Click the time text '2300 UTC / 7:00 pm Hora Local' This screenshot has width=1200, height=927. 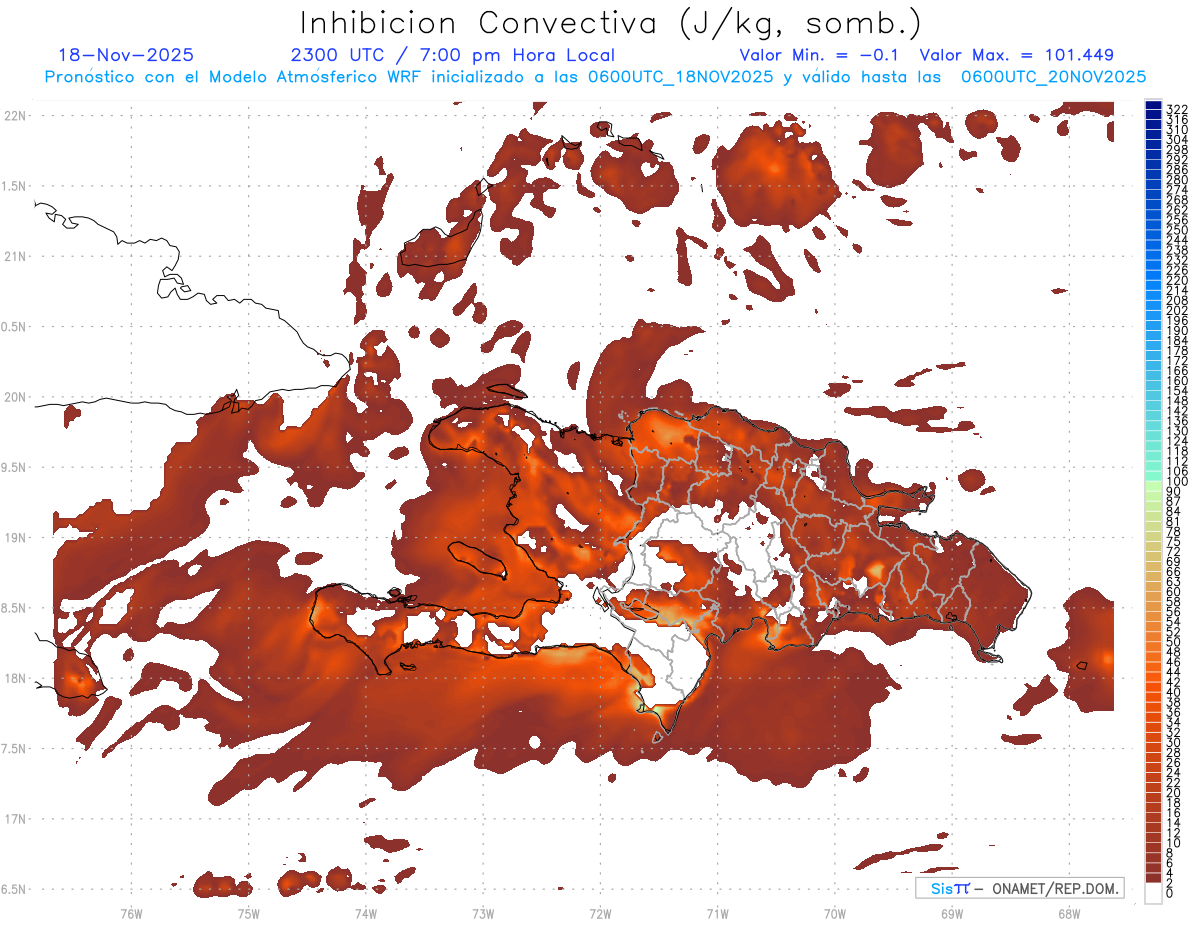(452, 55)
